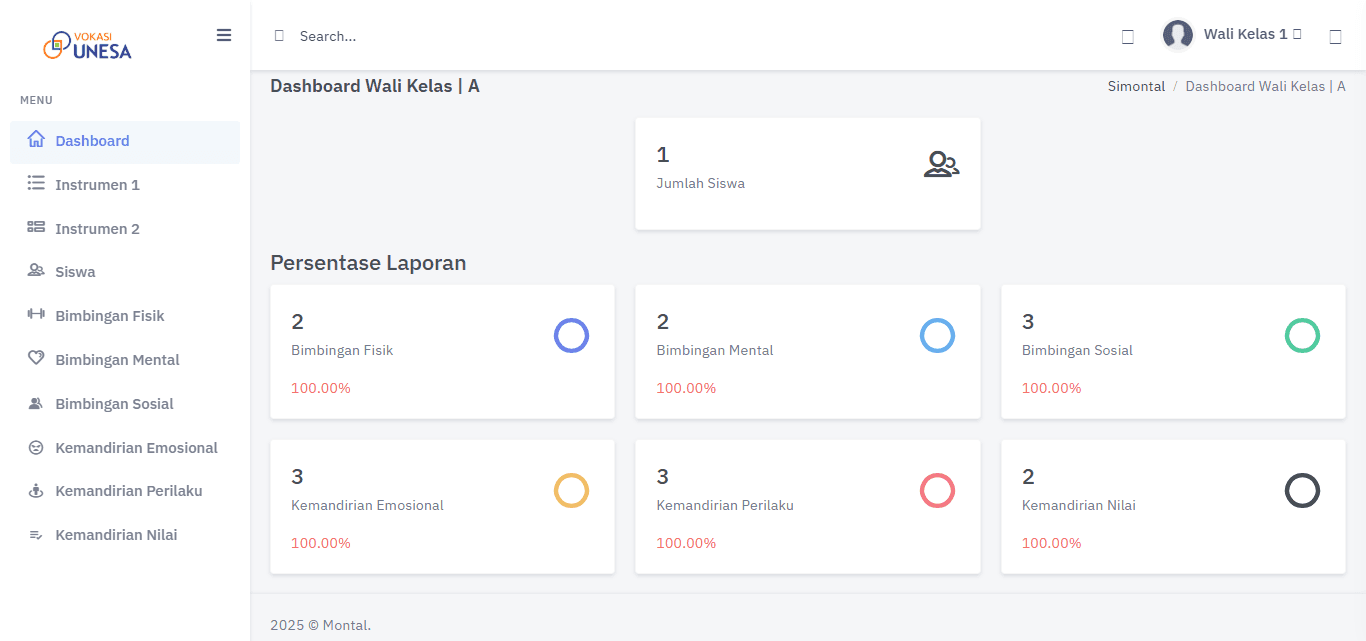Click the Bimbingan Mental heart icon
The image size is (1366, 641).
[36, 359]
